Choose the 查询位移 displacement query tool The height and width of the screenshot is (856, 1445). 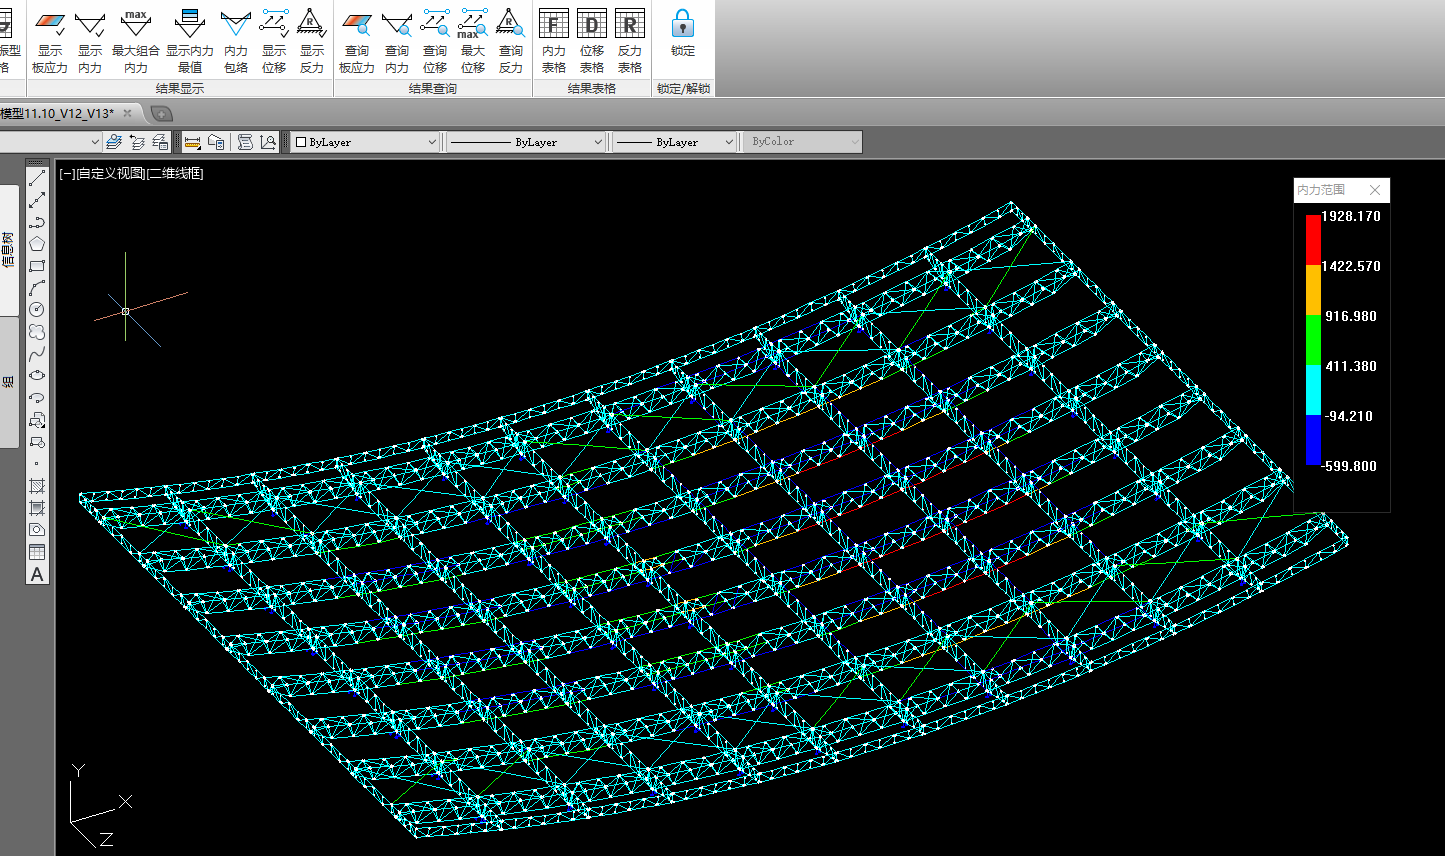435,42
